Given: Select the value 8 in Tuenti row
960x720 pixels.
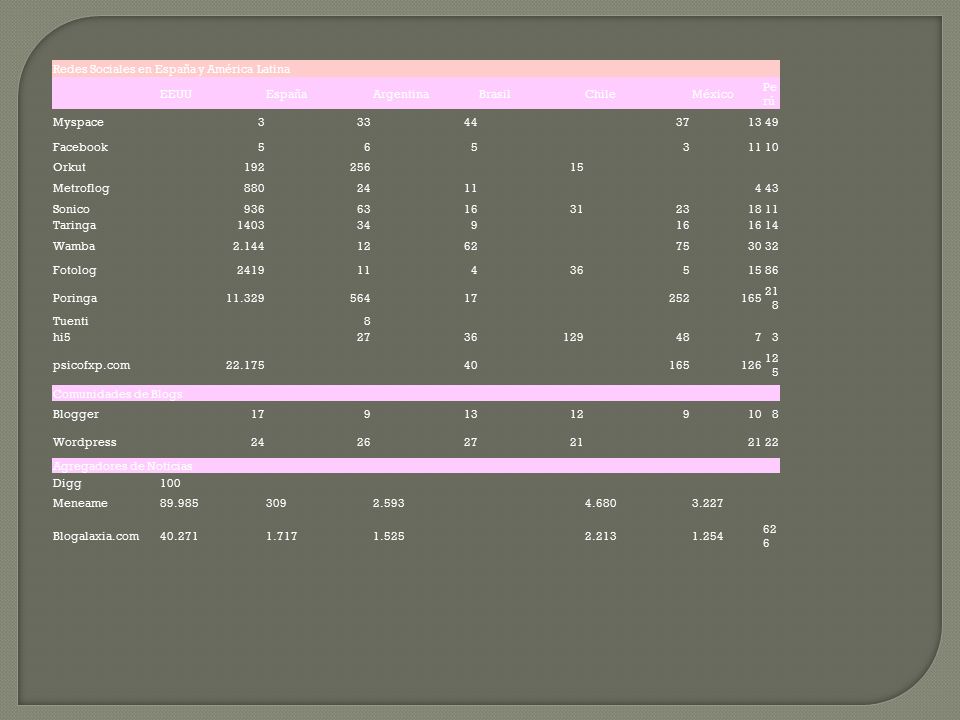Looking at the screenshot, I should pos(367,321).
